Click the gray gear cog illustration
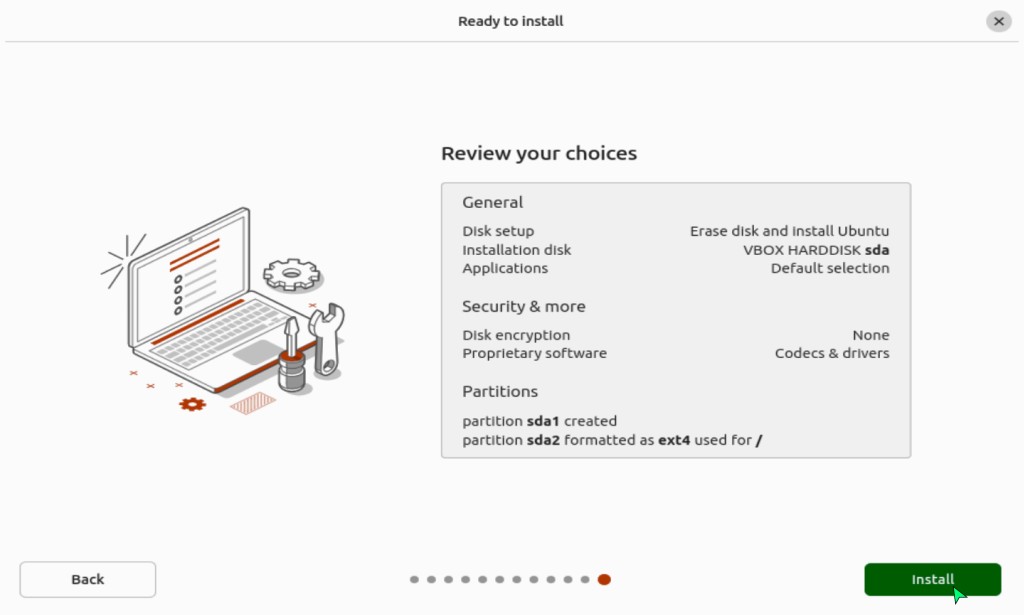The height and width of the screenshot is (615, 1024). click(x=291, y=273)
